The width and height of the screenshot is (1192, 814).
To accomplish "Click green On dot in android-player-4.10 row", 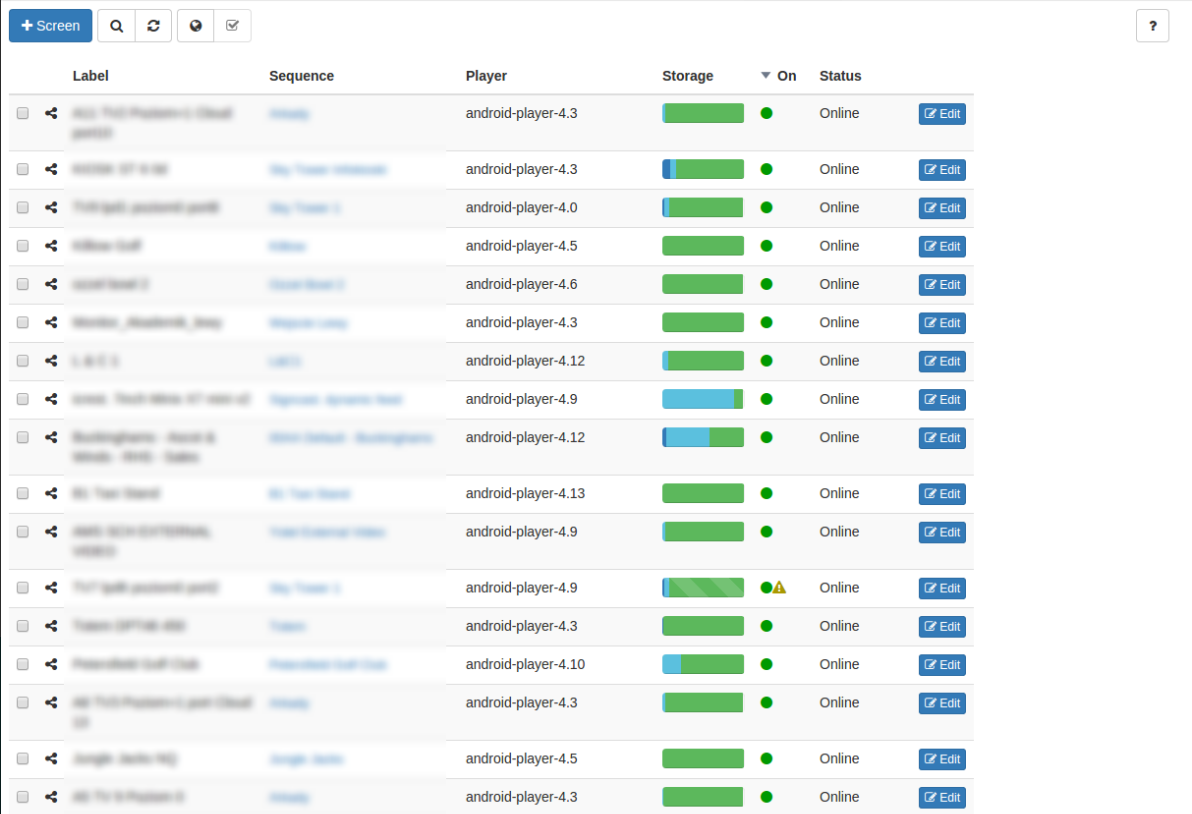I will coord(766,664).
